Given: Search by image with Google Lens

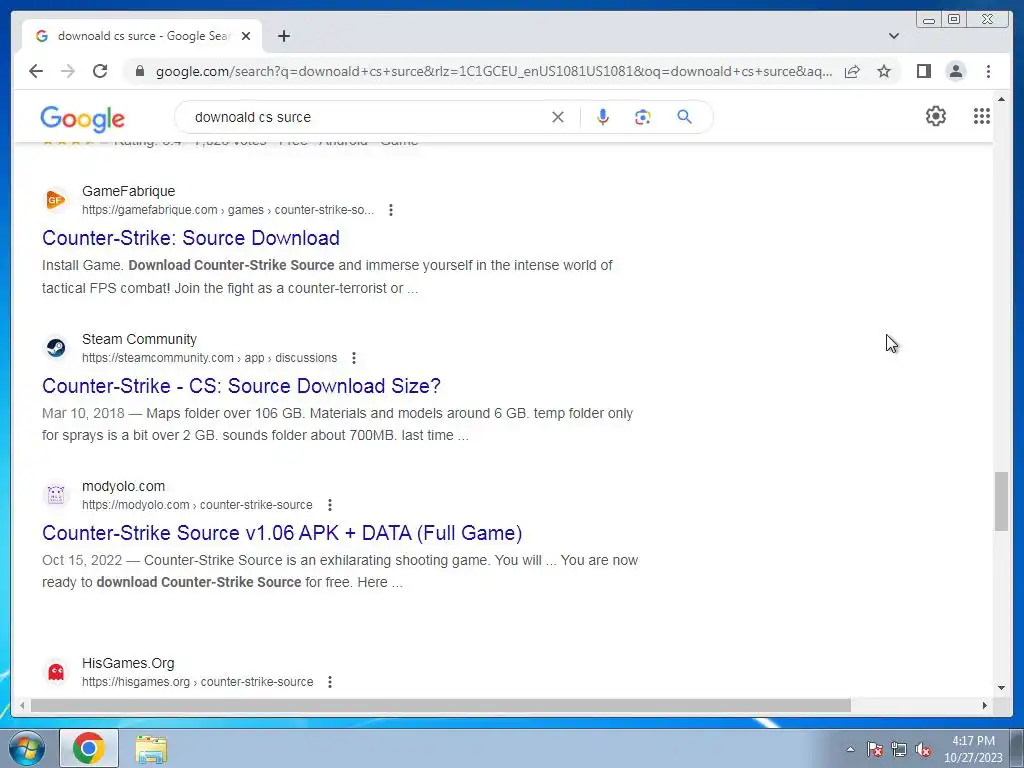Looking at the screenshot, I should click(643, 117).
